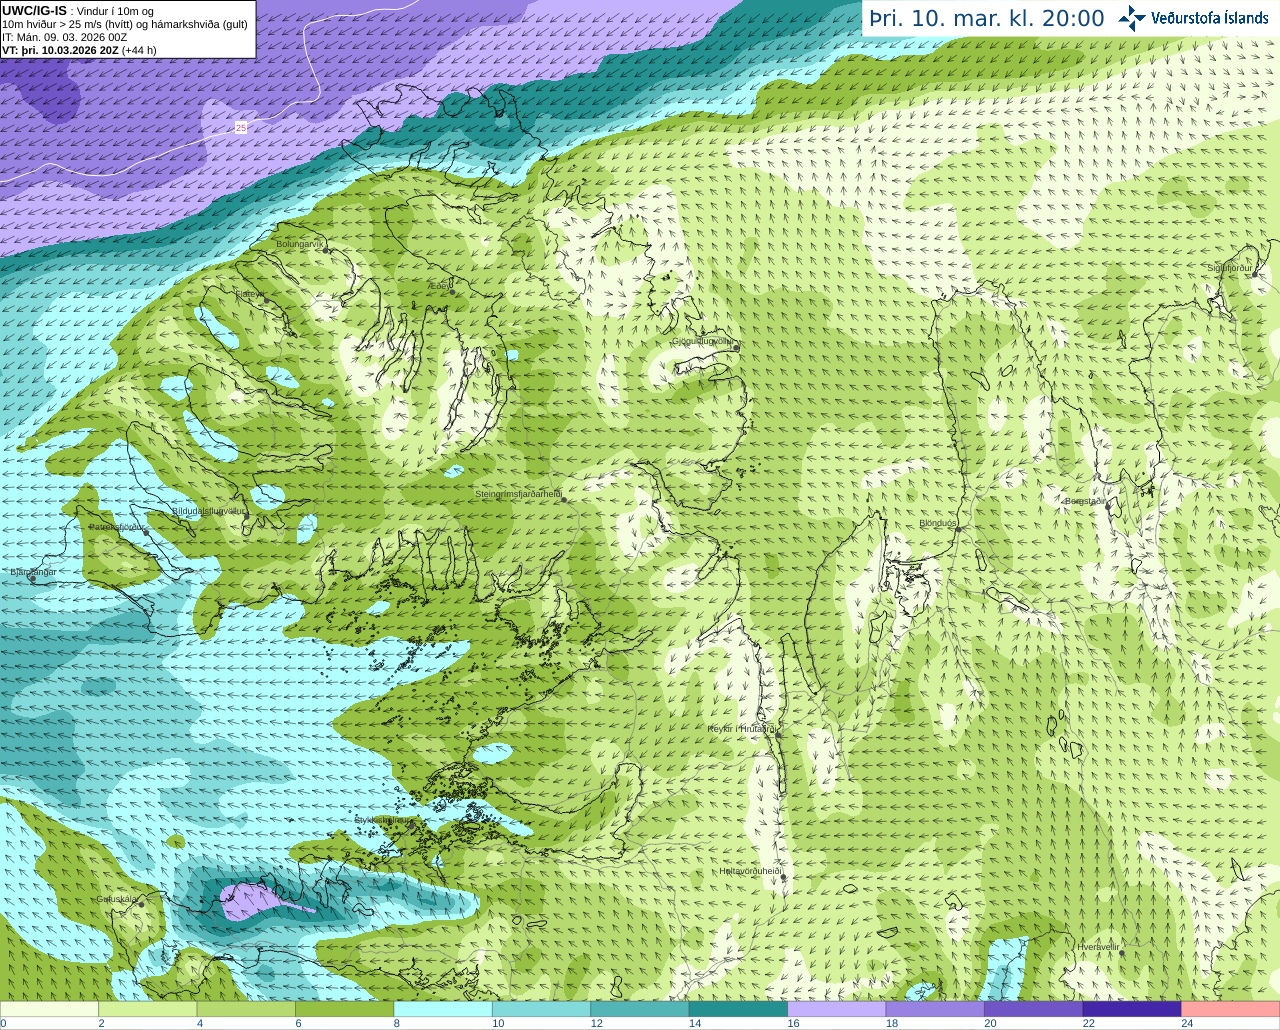Click the 'VT: þri. 10.03.2026 20Z (+44 h)' line
1280x1030 pixels.
coord(79,50)
